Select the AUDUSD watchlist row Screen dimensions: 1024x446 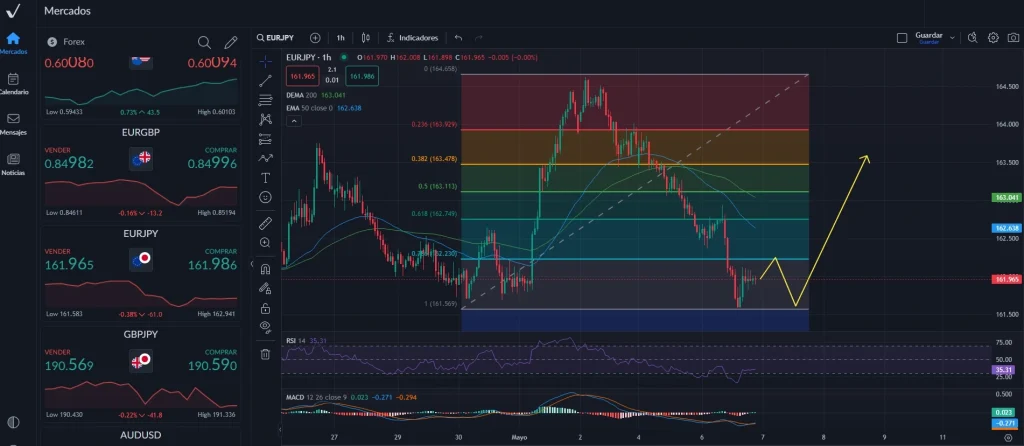coord(140,435)
